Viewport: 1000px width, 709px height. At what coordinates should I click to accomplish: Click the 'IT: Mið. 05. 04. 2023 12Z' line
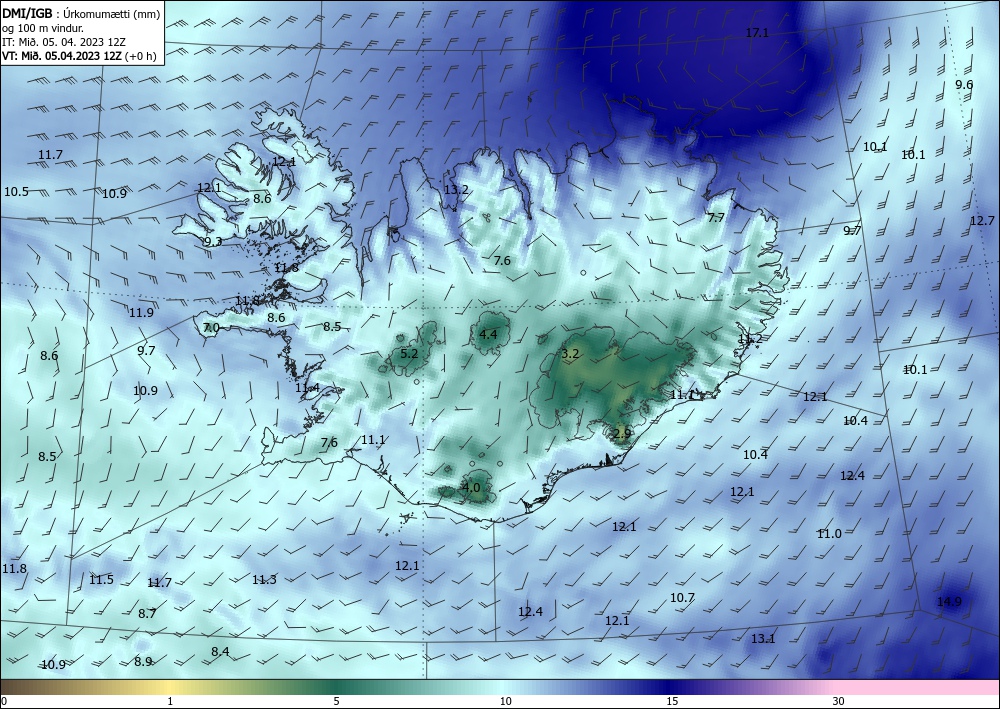click(x=64, y=42)
